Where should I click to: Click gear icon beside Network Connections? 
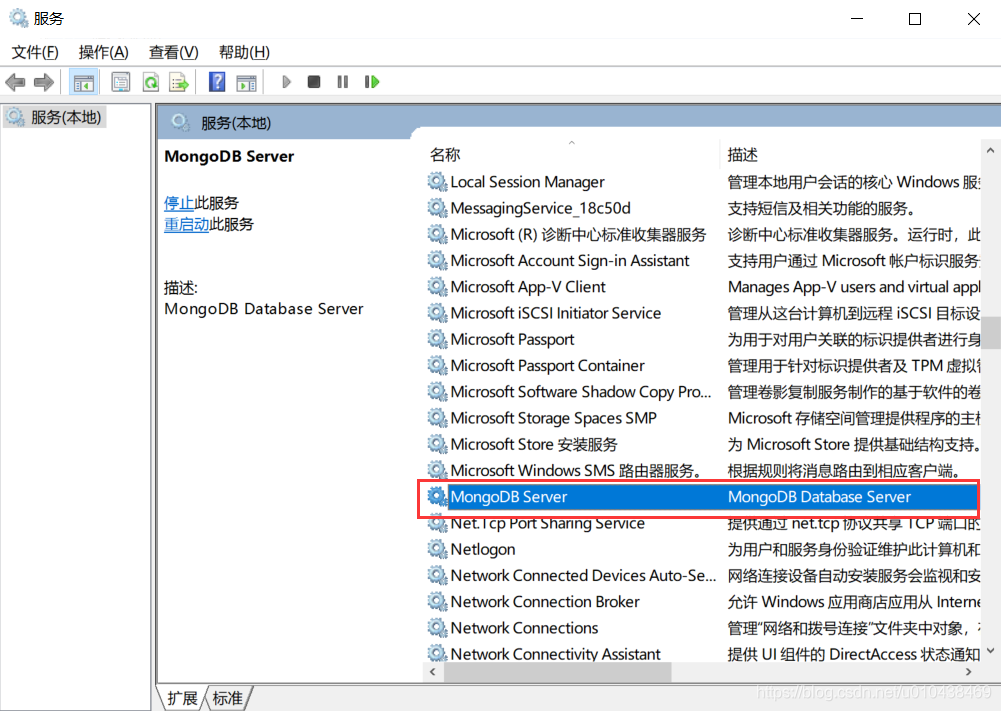437,627
